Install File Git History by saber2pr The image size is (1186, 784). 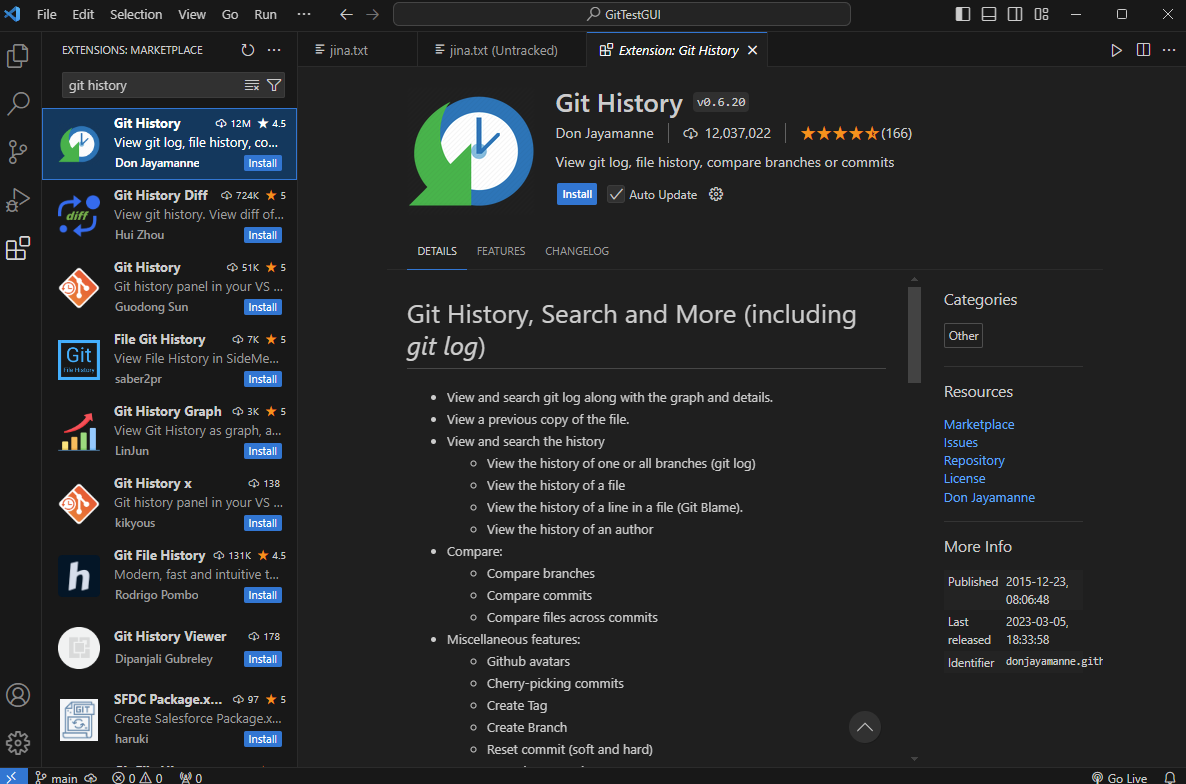coord(262,379)
